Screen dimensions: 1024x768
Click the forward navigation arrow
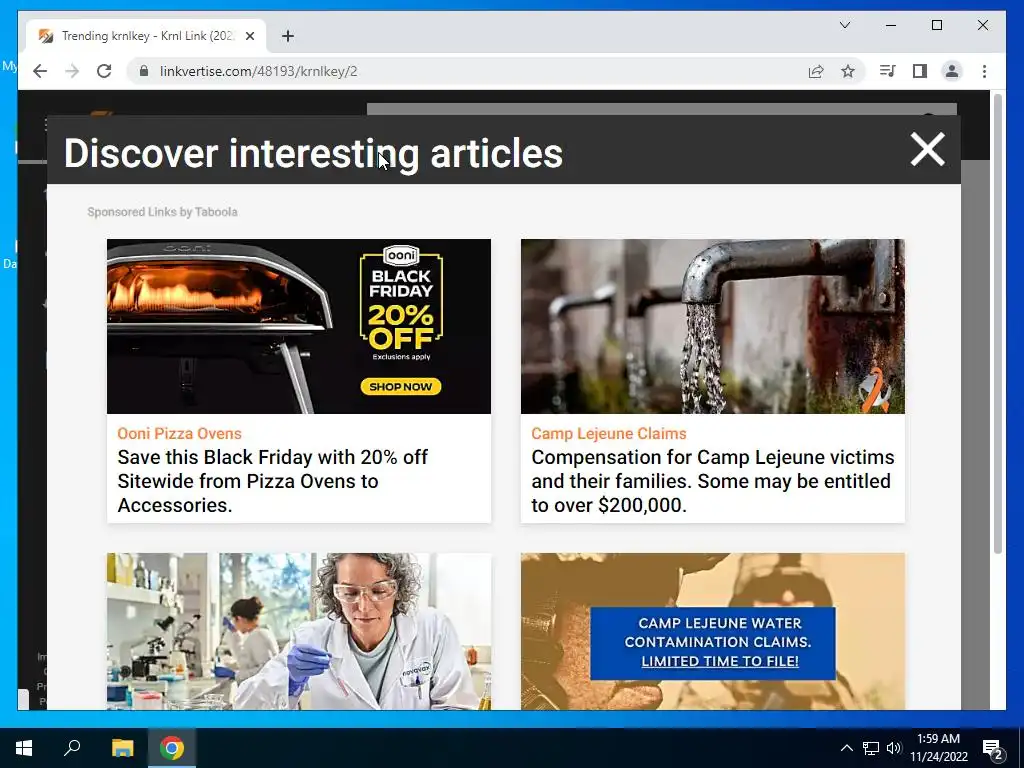(x=72, y=71)
